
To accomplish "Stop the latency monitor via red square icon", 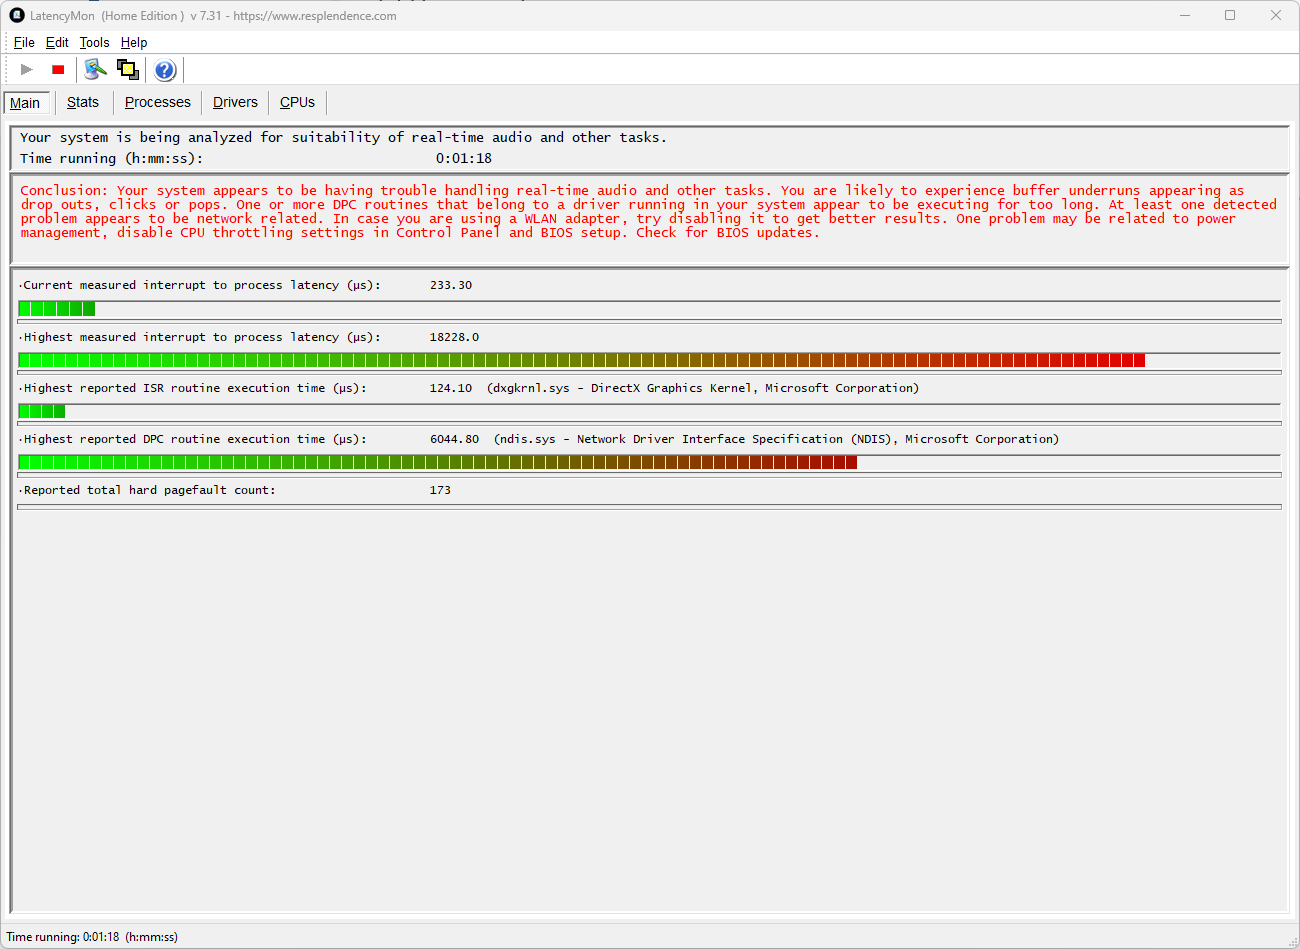I will pos(57,69).
